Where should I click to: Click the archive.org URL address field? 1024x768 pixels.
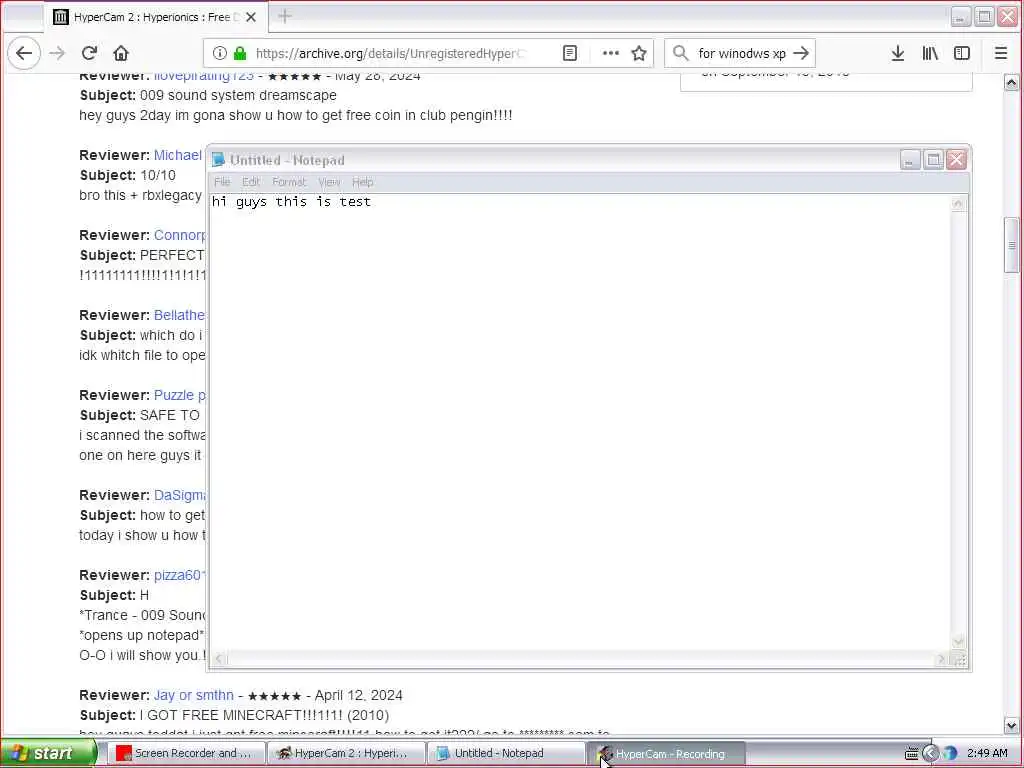click(x=392, y=54)
